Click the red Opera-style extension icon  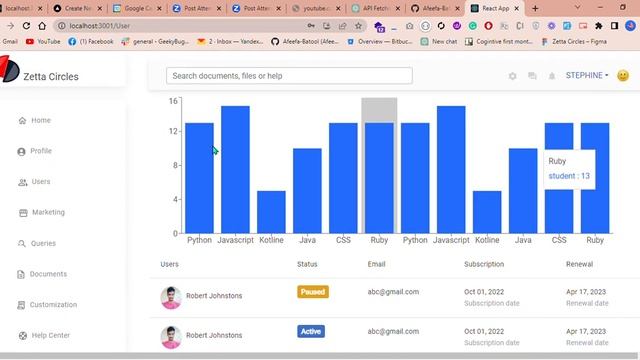(x=489, y=26)
